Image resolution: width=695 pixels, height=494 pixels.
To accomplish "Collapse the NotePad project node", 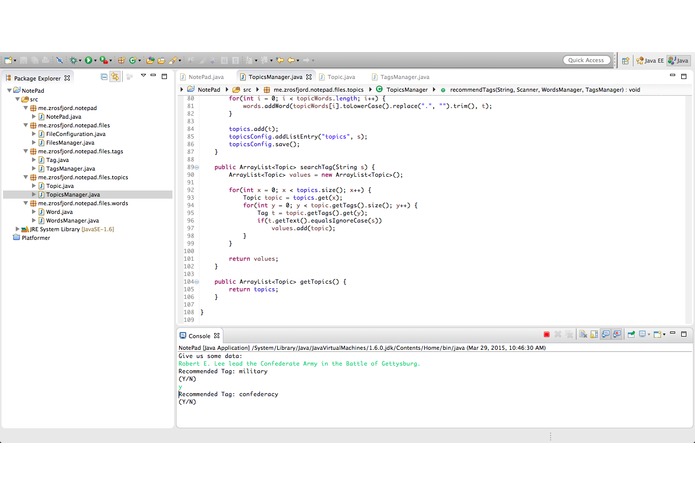I will tap(9, 90).
